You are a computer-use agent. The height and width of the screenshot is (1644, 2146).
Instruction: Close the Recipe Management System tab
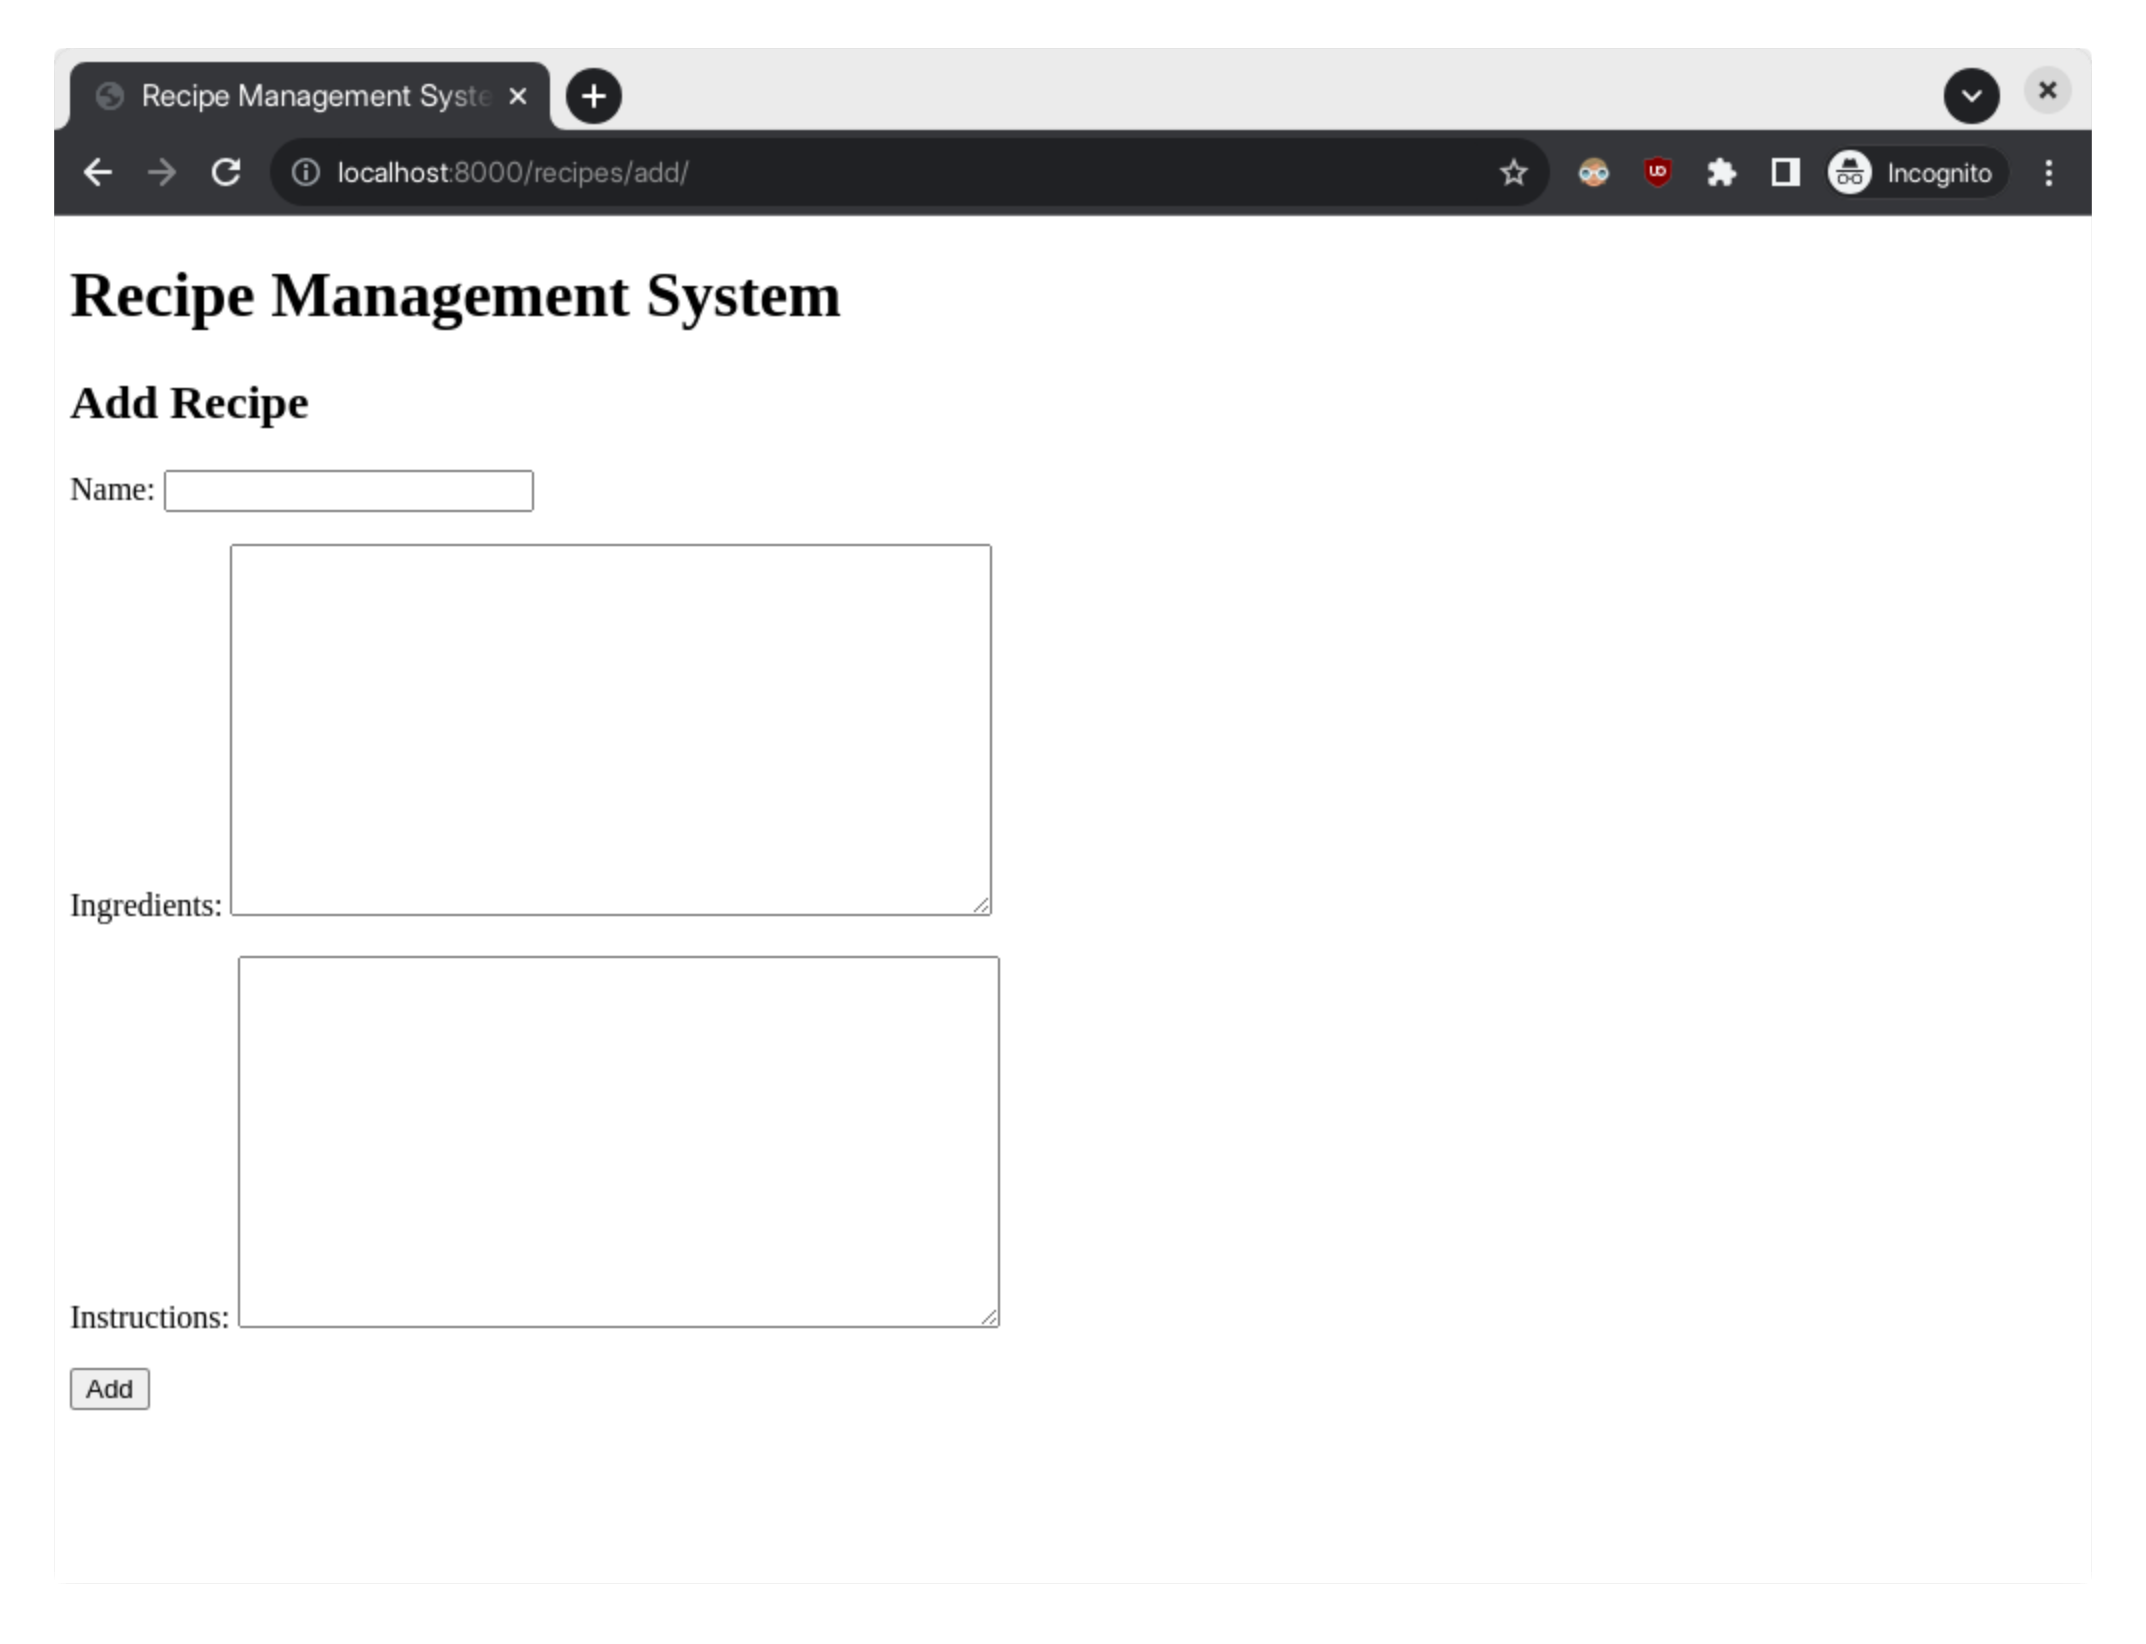(517, 96)
